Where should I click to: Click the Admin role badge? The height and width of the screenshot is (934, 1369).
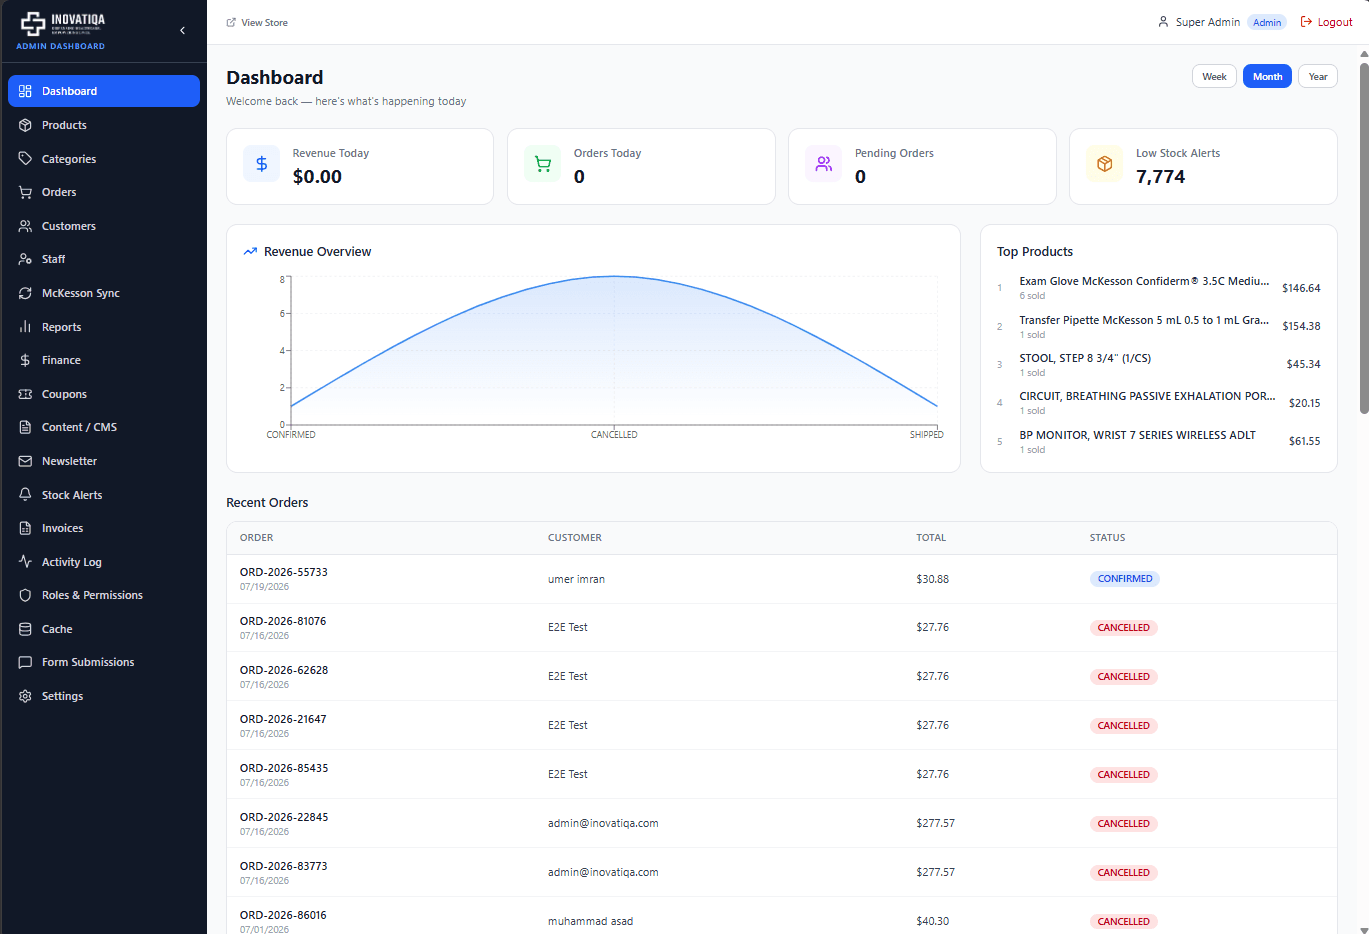(1267, 22)
